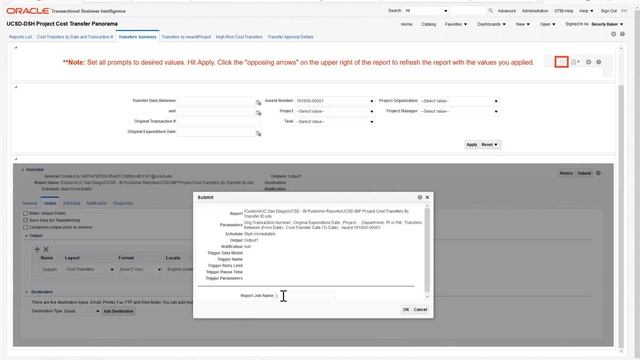The width and height of the screenshot is (640, 360).
Task: Open the Help menu
Action: pos(586,11)
